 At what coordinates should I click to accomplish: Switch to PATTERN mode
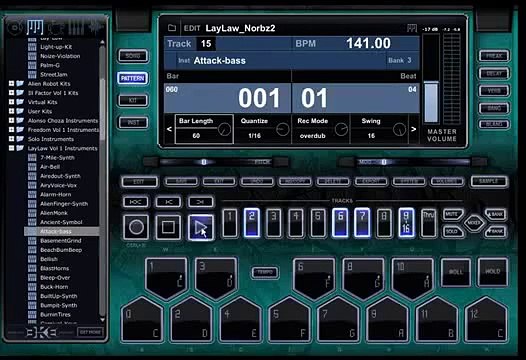pyautogui.click(x=133, y=78)
